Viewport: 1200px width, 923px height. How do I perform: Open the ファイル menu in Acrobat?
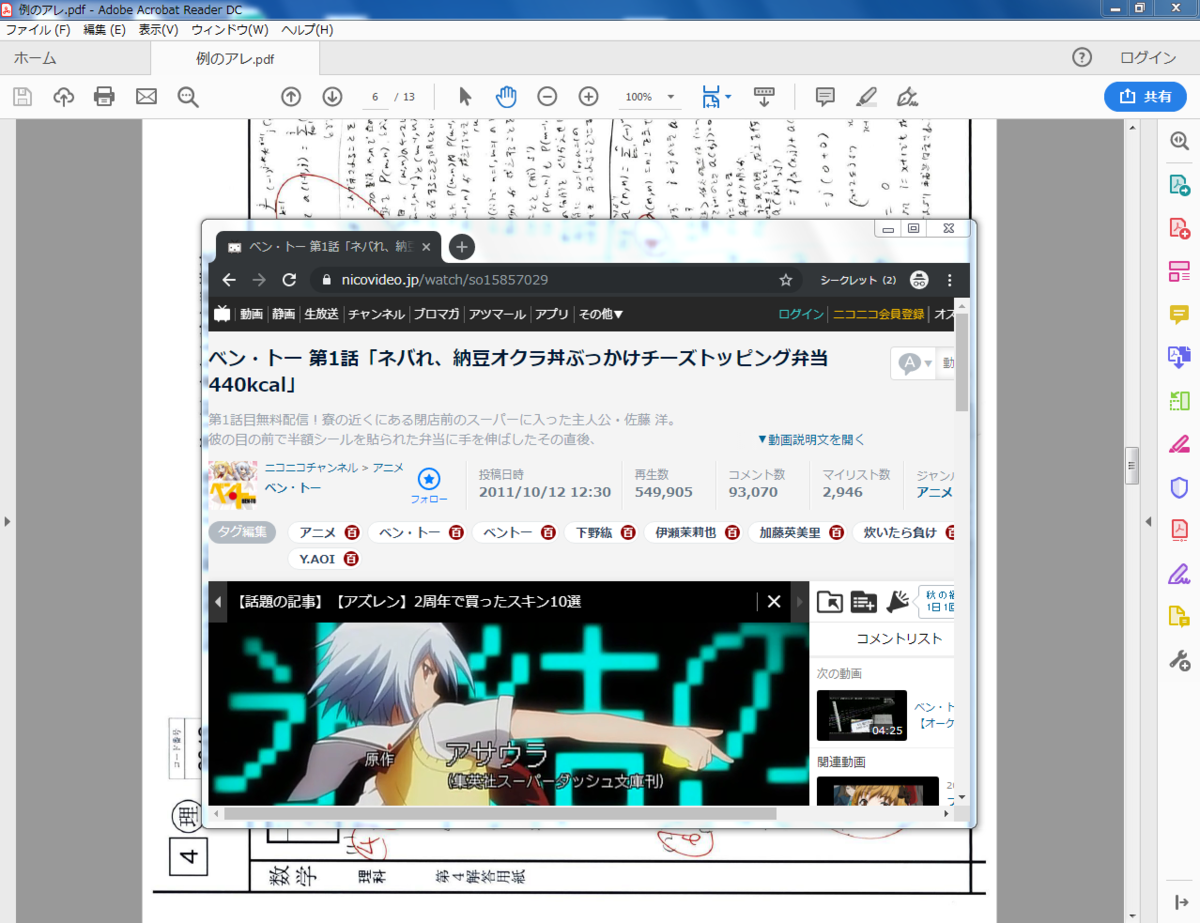click(x=38, y=30)
